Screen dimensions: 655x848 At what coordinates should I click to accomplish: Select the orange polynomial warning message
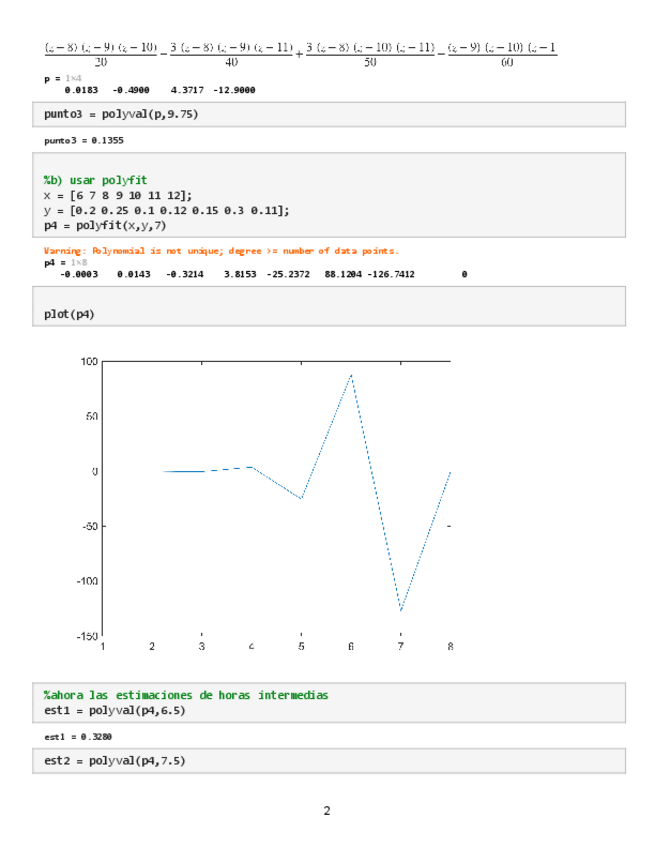click(221, 251)
